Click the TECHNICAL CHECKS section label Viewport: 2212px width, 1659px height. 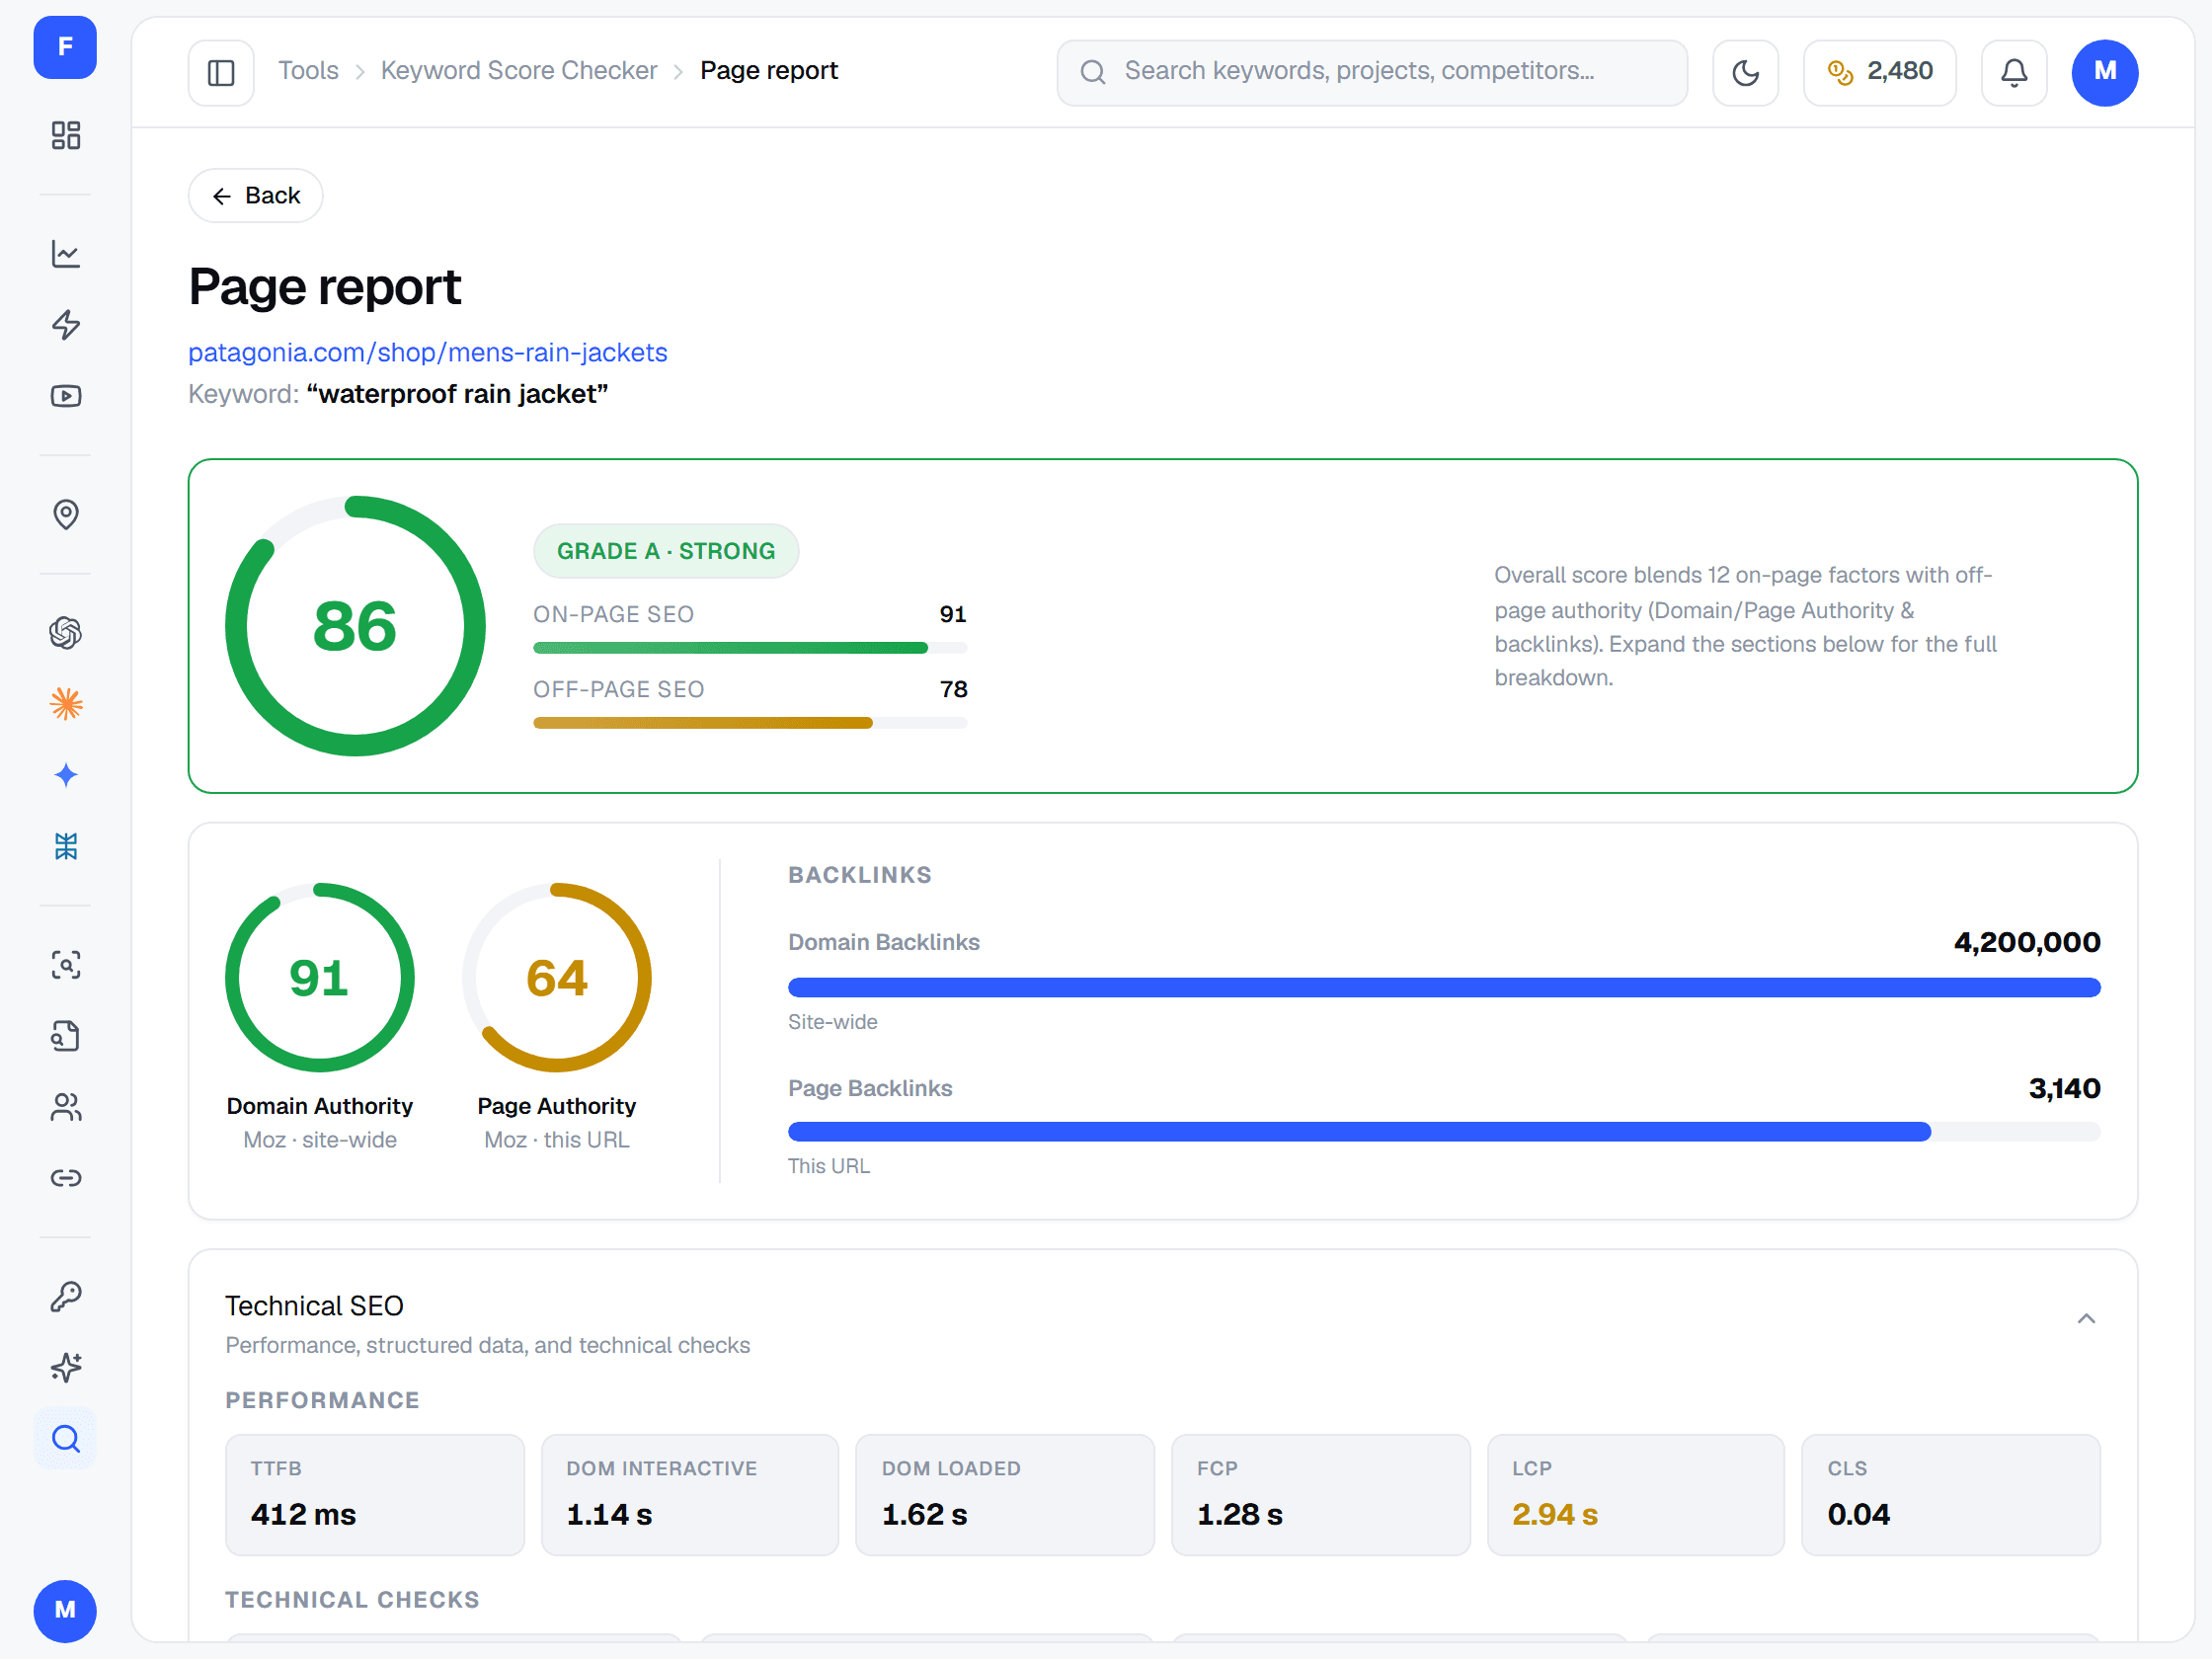point(352,1600)
